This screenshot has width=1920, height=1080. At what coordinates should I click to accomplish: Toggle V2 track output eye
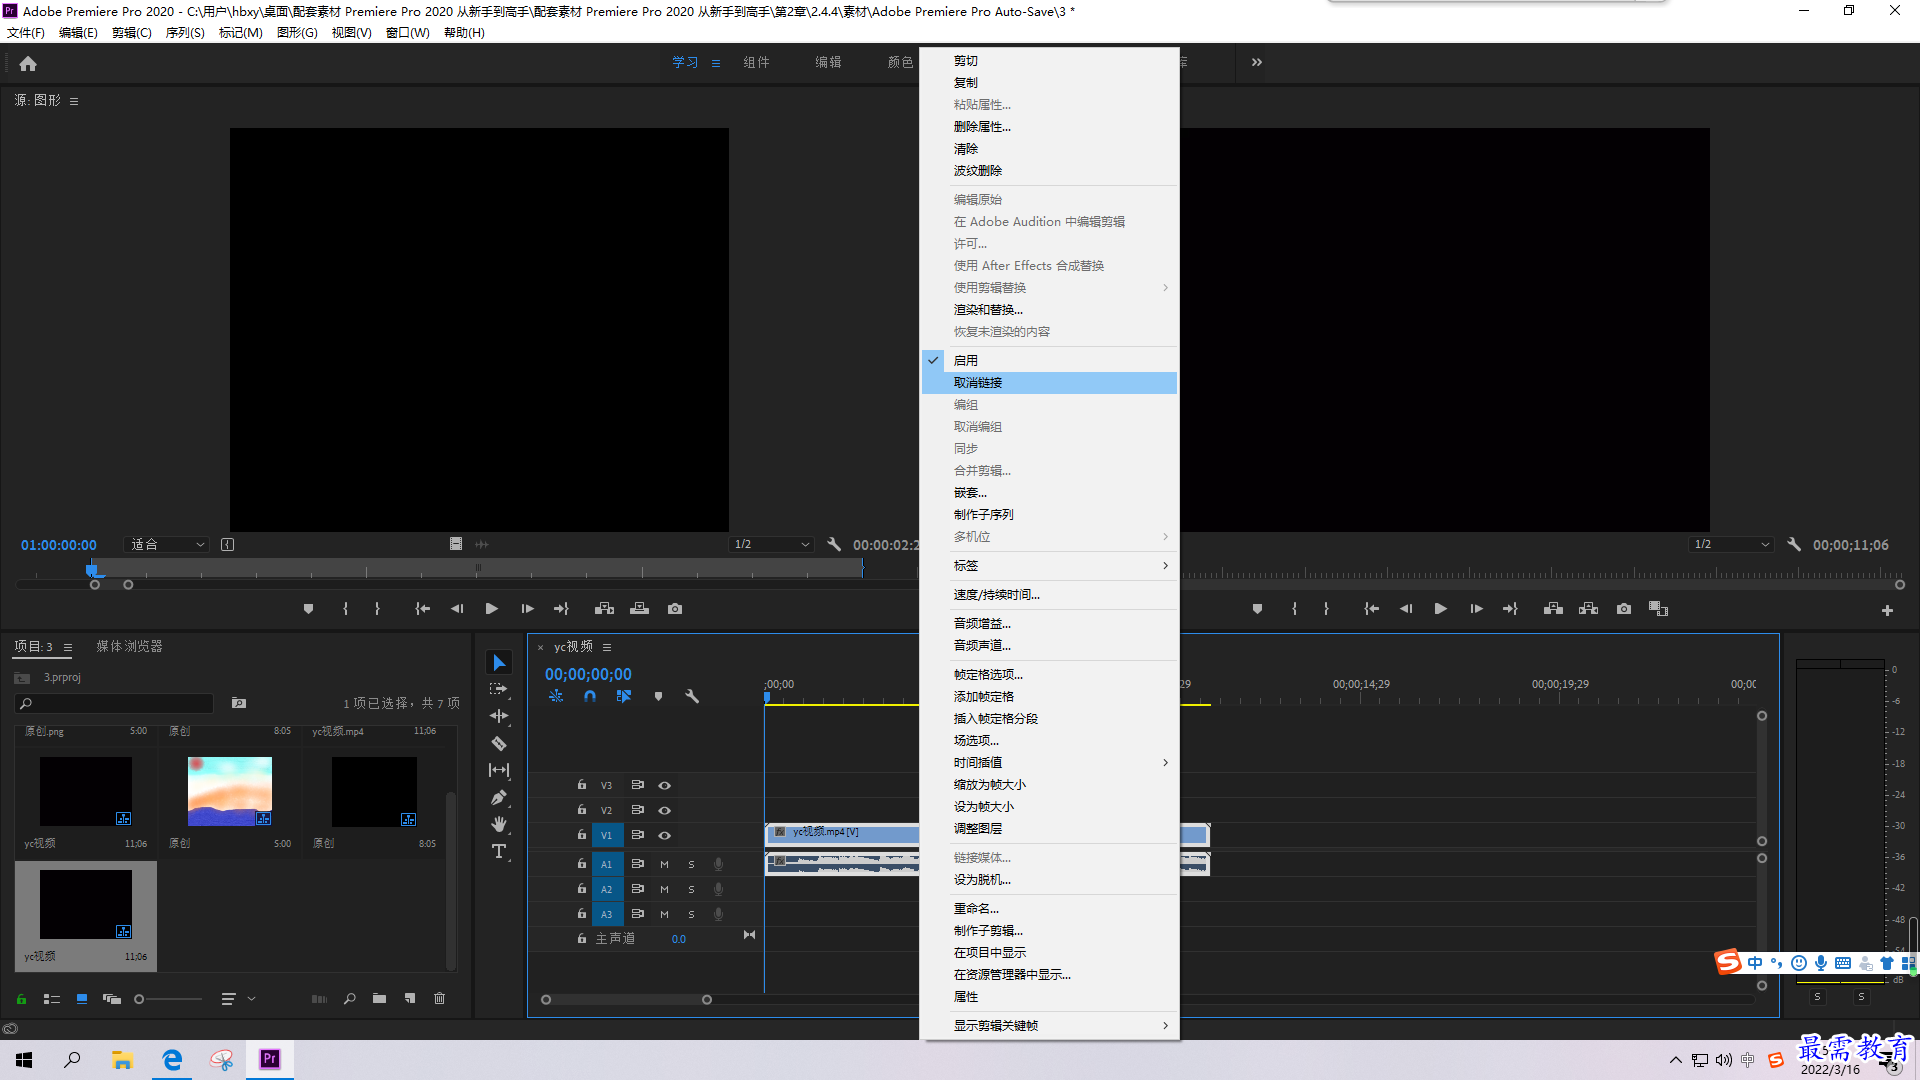coord(664,810)
